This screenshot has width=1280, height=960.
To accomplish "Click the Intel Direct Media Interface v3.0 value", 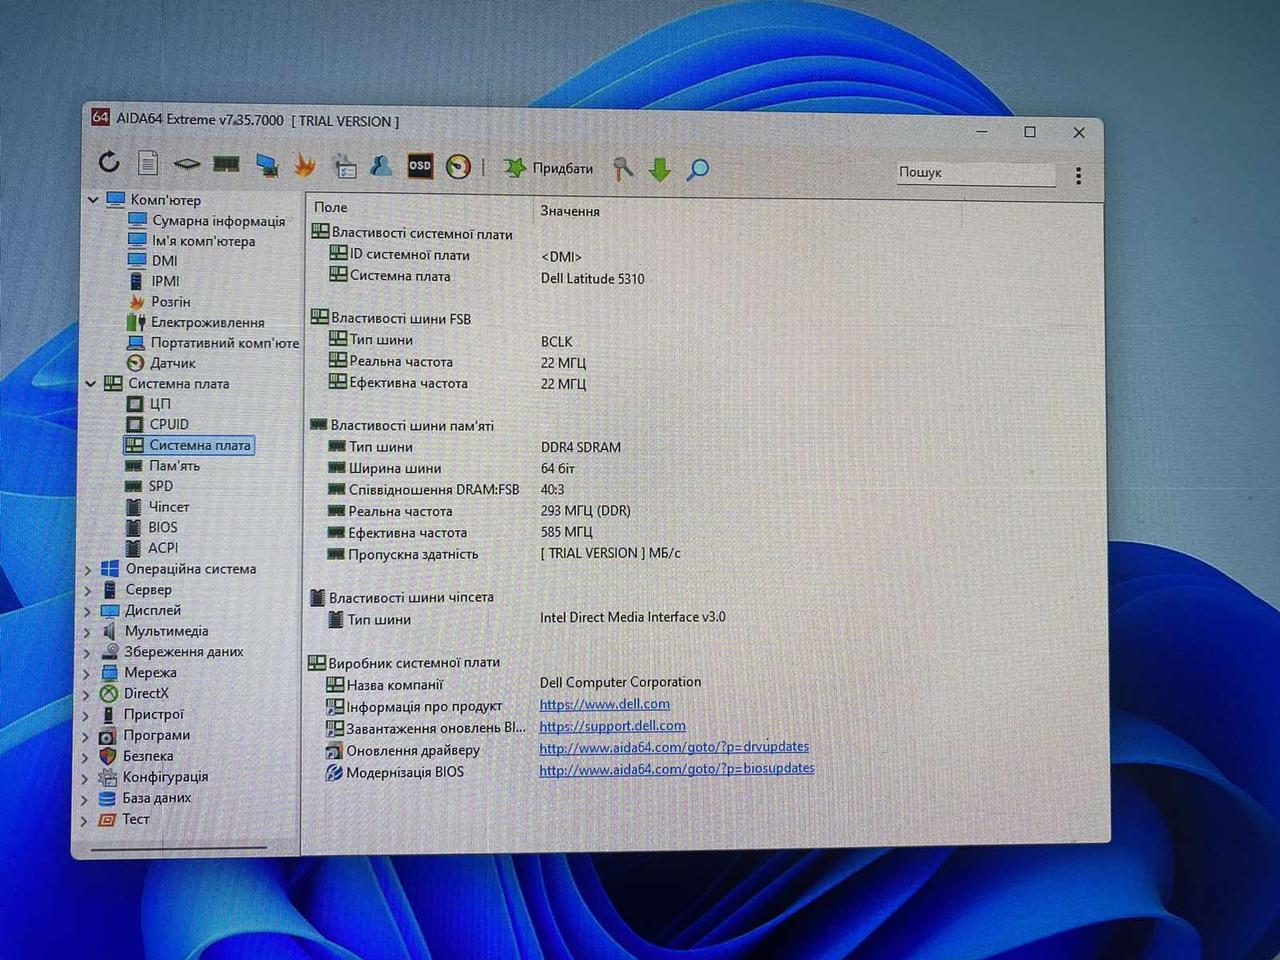I will [x=632, y=617].
